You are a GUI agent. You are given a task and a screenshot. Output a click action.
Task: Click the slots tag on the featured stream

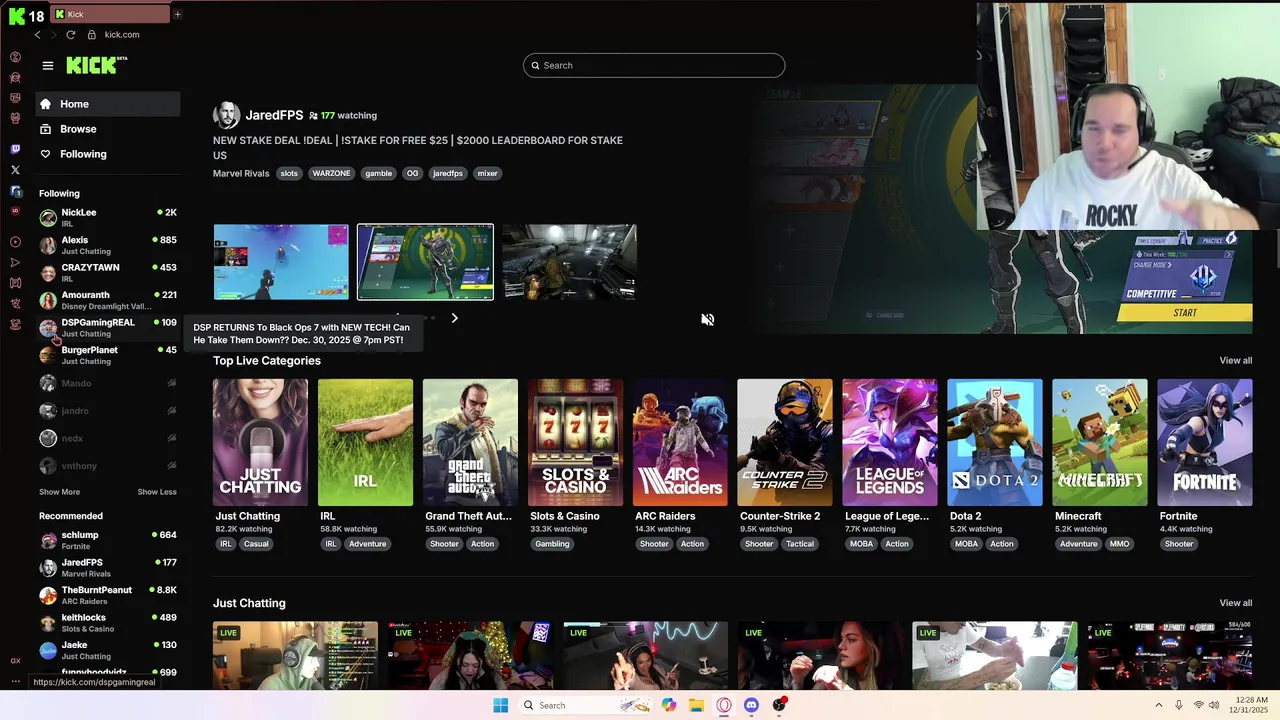(x=289, y=173)
